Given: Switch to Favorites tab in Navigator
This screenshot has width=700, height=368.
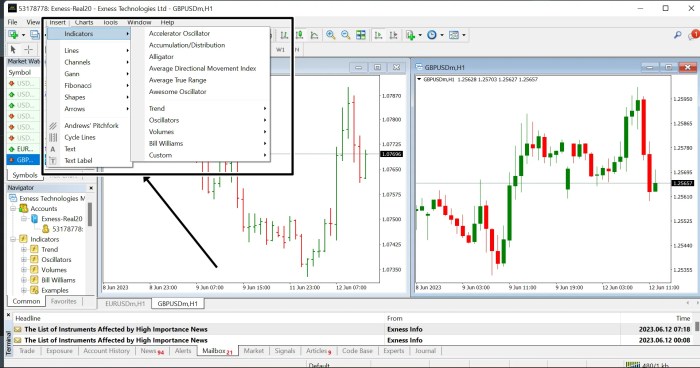Looking at the screenshot, I should pos(63,301).
